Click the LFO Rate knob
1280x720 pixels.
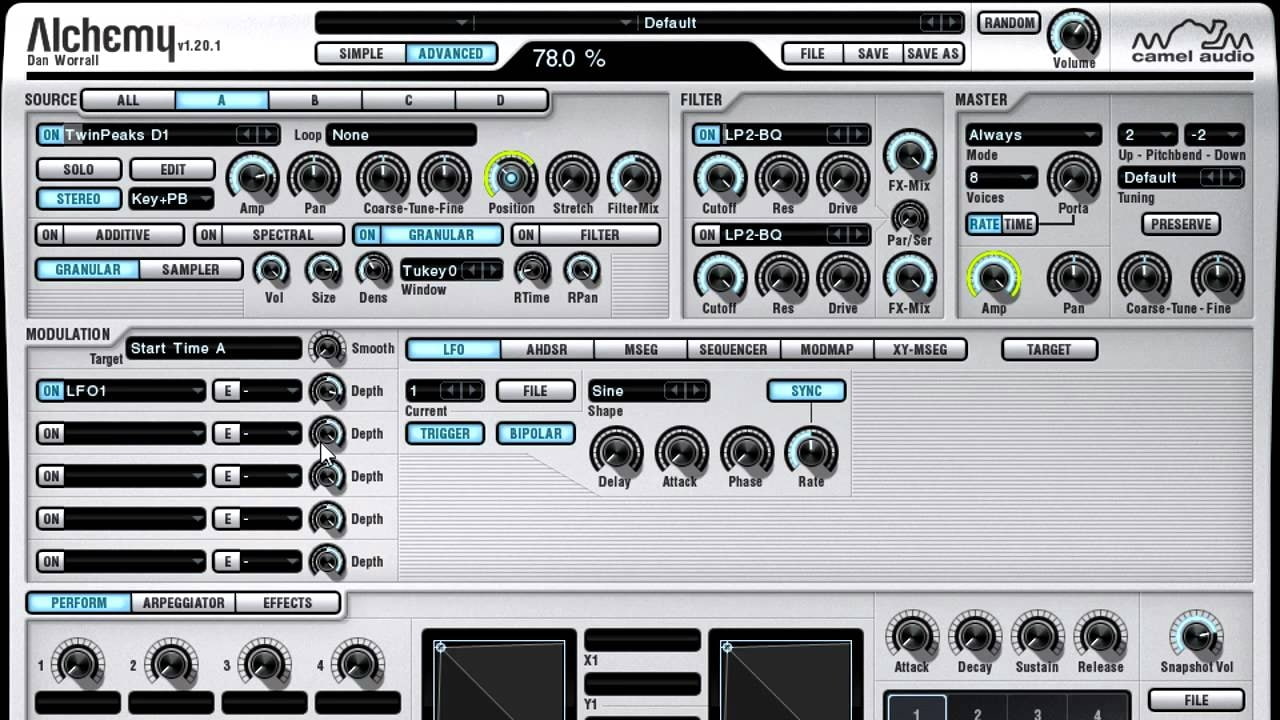click(811, 452)
